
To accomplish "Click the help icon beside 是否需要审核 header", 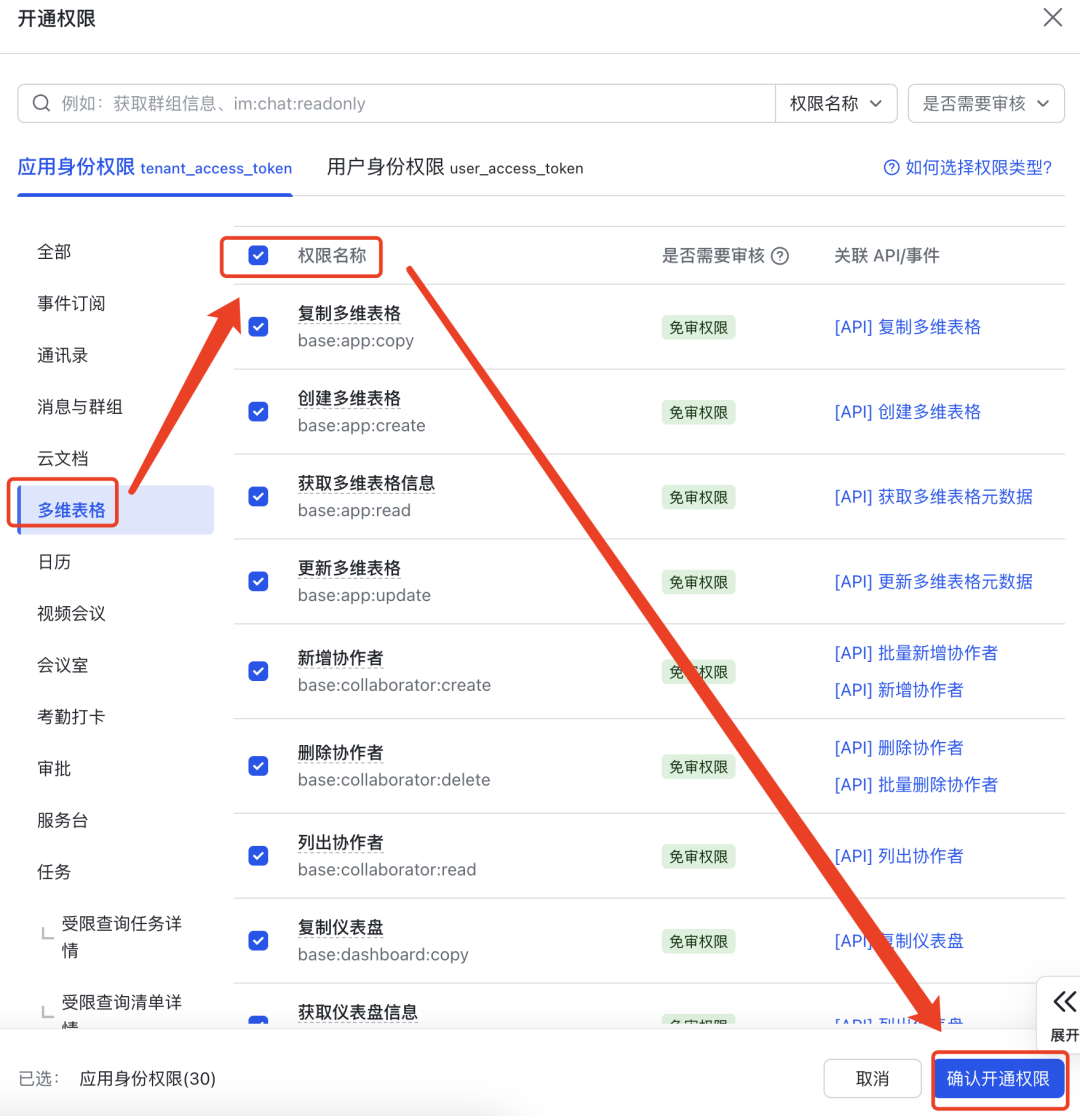I will (x=780, y=256).
